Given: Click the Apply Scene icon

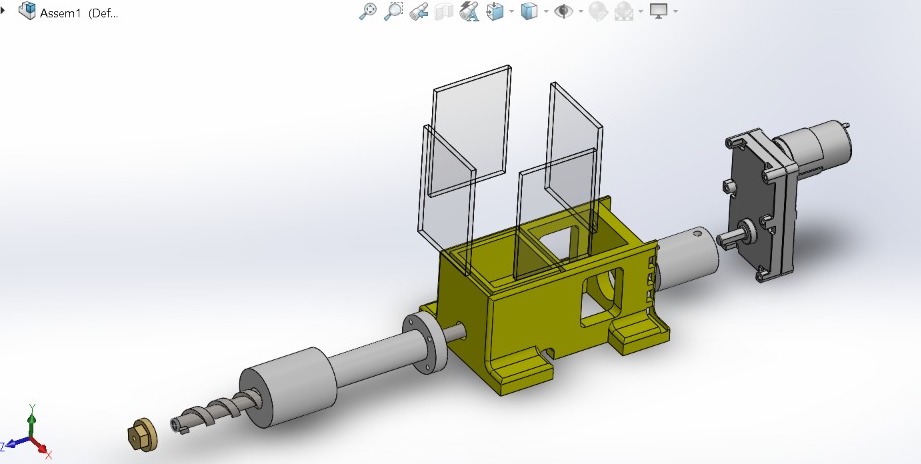Looking at the screenshot, I should 624,11.
